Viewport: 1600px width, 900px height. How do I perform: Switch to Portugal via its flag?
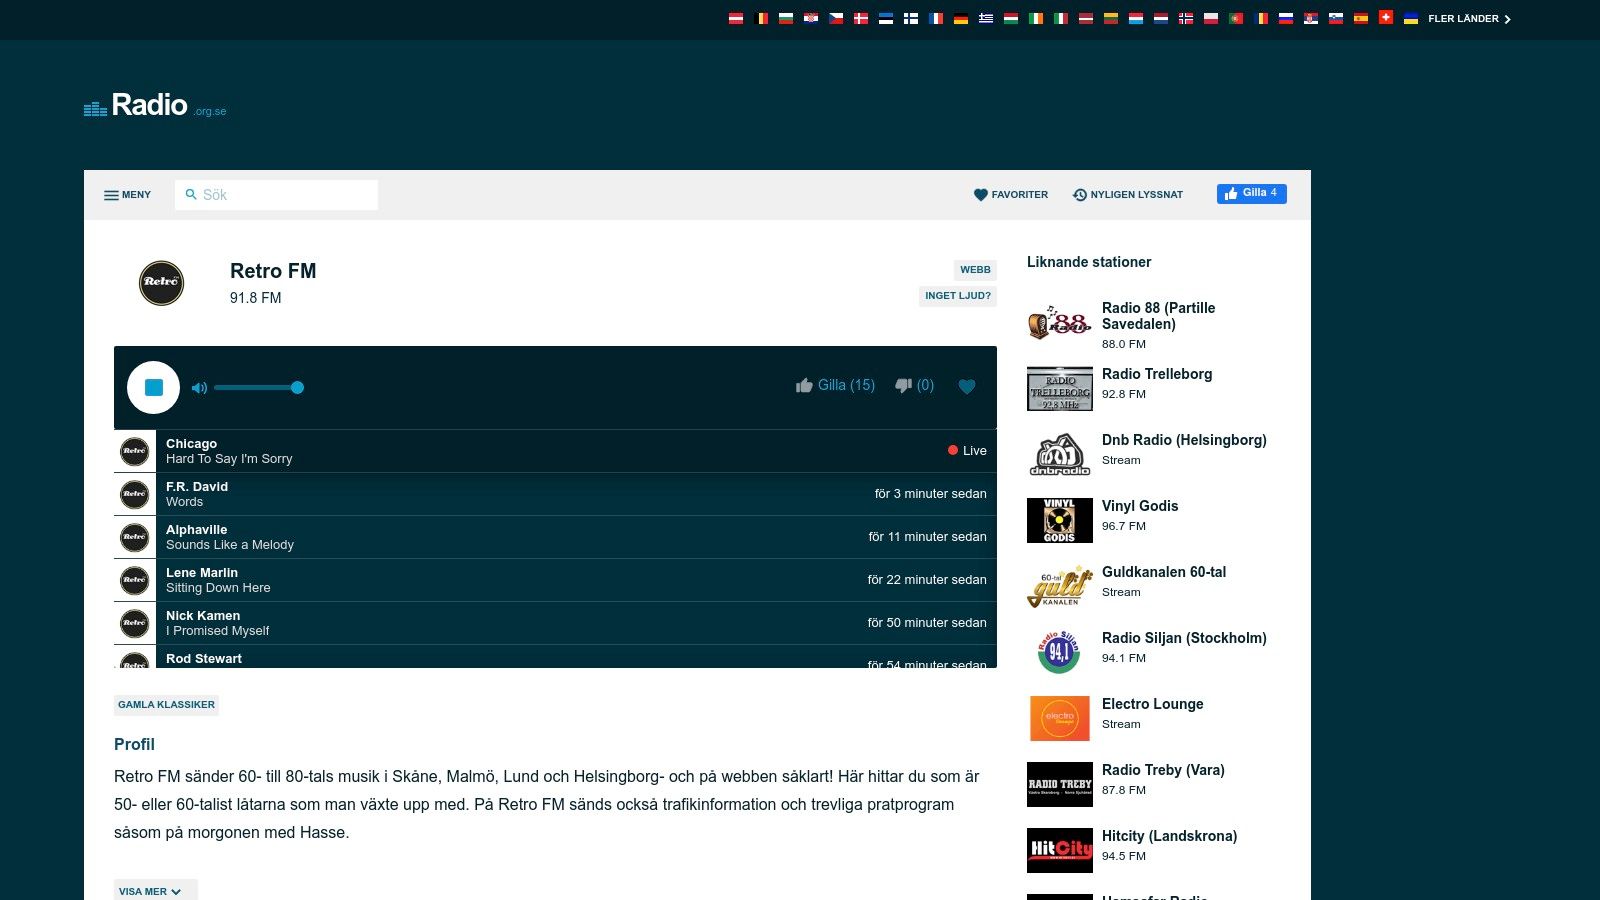click(1236, 18)
